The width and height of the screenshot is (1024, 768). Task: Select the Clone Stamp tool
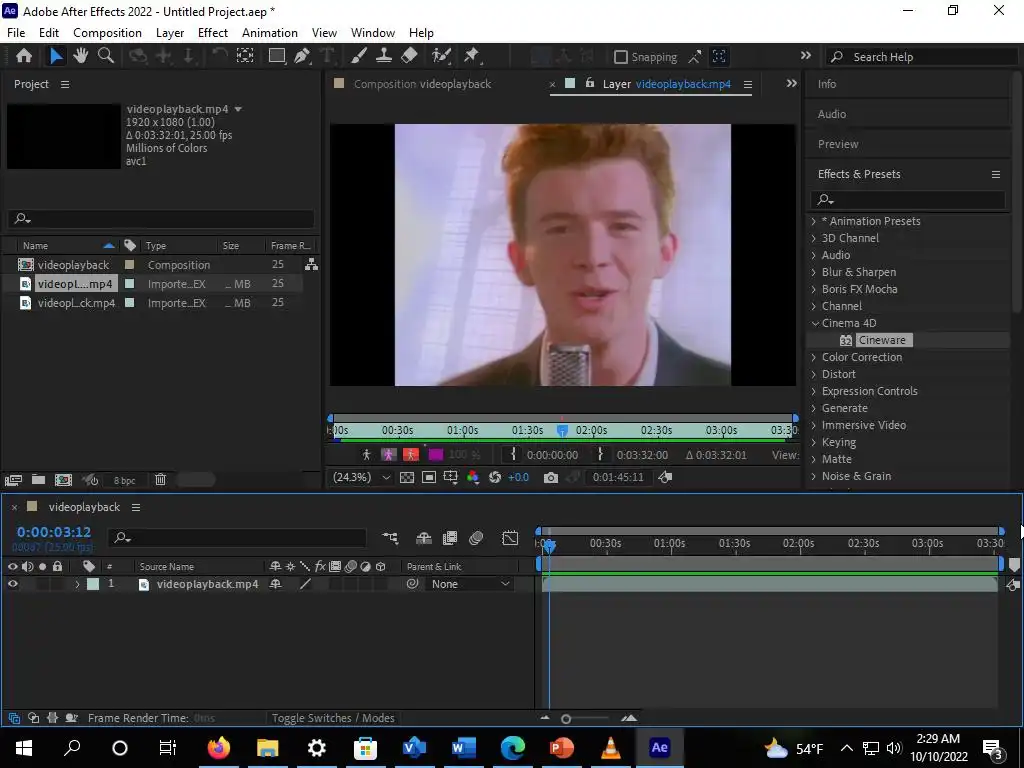pyautogui.click(x=384, y=56)
